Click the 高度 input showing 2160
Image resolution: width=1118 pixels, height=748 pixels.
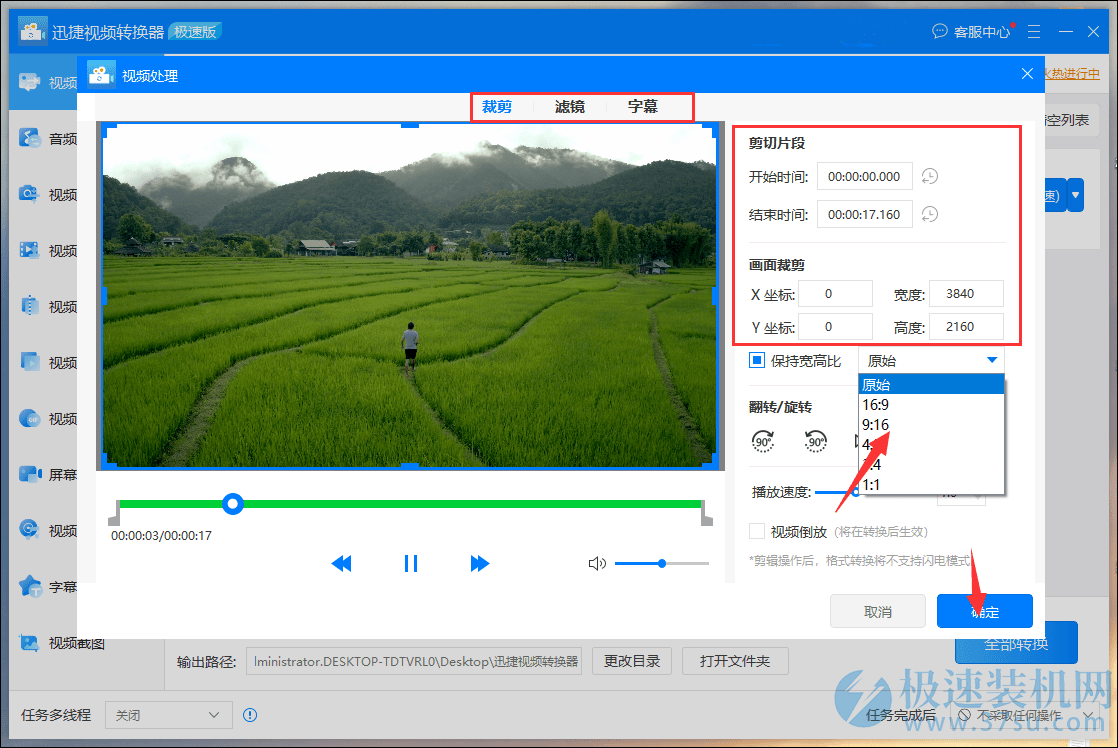(x=966, y=327)
